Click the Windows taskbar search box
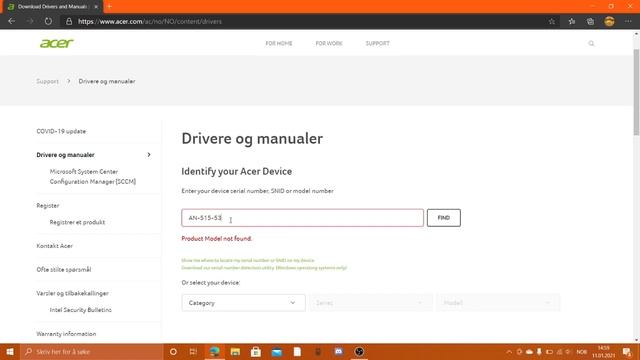The height and width of the screenshot is (360, 640). pyautogui.click(x=91, y=351)
